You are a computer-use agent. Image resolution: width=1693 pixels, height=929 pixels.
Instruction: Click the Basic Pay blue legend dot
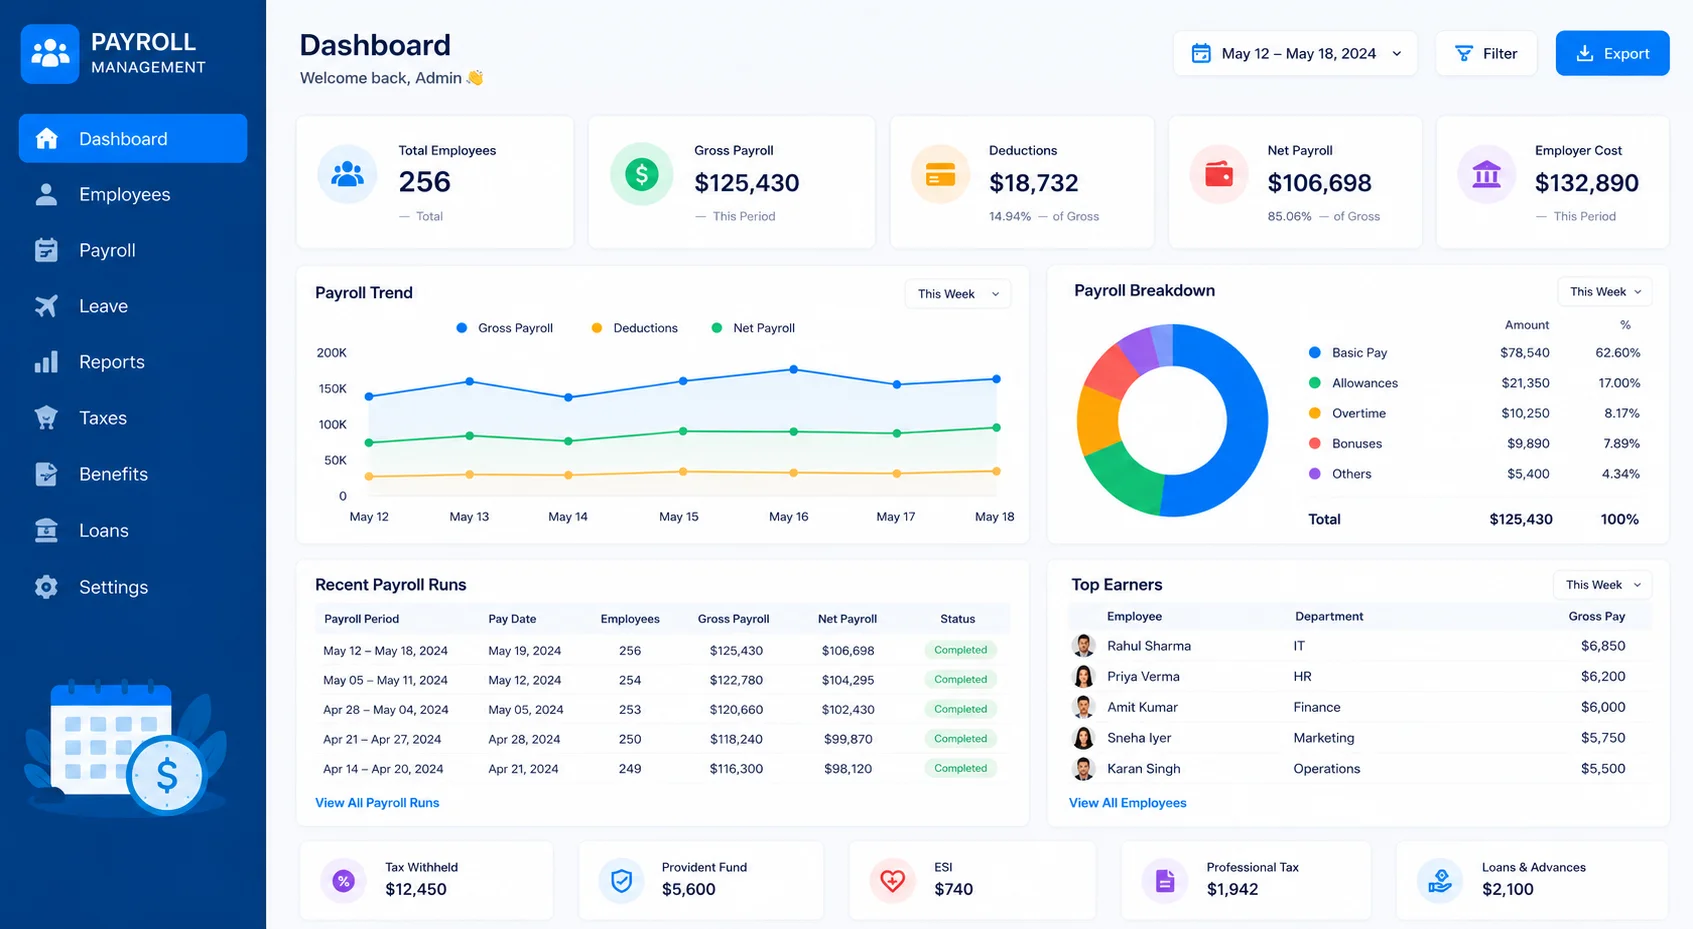pos(1314,353)
